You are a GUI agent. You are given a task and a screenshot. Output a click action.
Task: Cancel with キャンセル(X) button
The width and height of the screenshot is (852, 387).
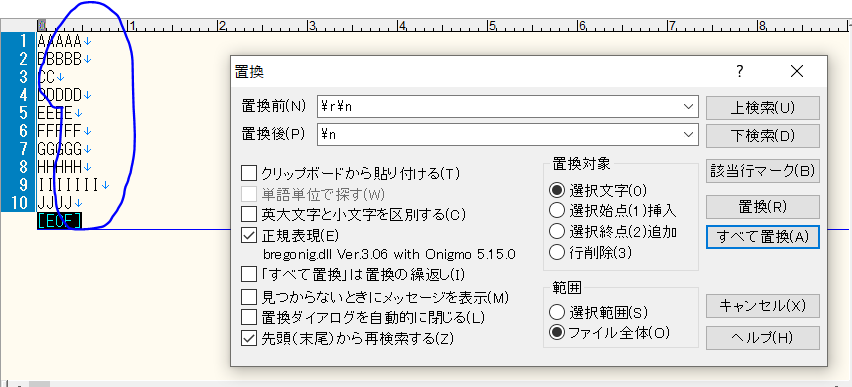762,306
